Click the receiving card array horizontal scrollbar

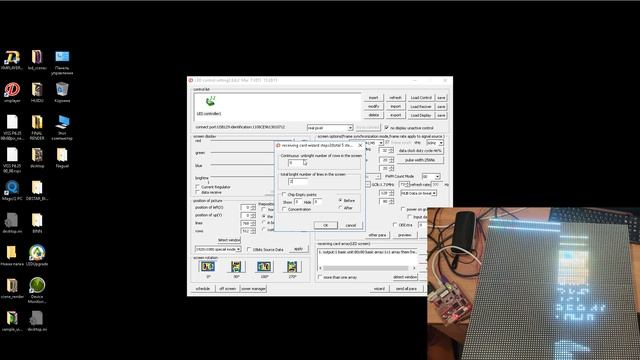click(x=367, y=268)
